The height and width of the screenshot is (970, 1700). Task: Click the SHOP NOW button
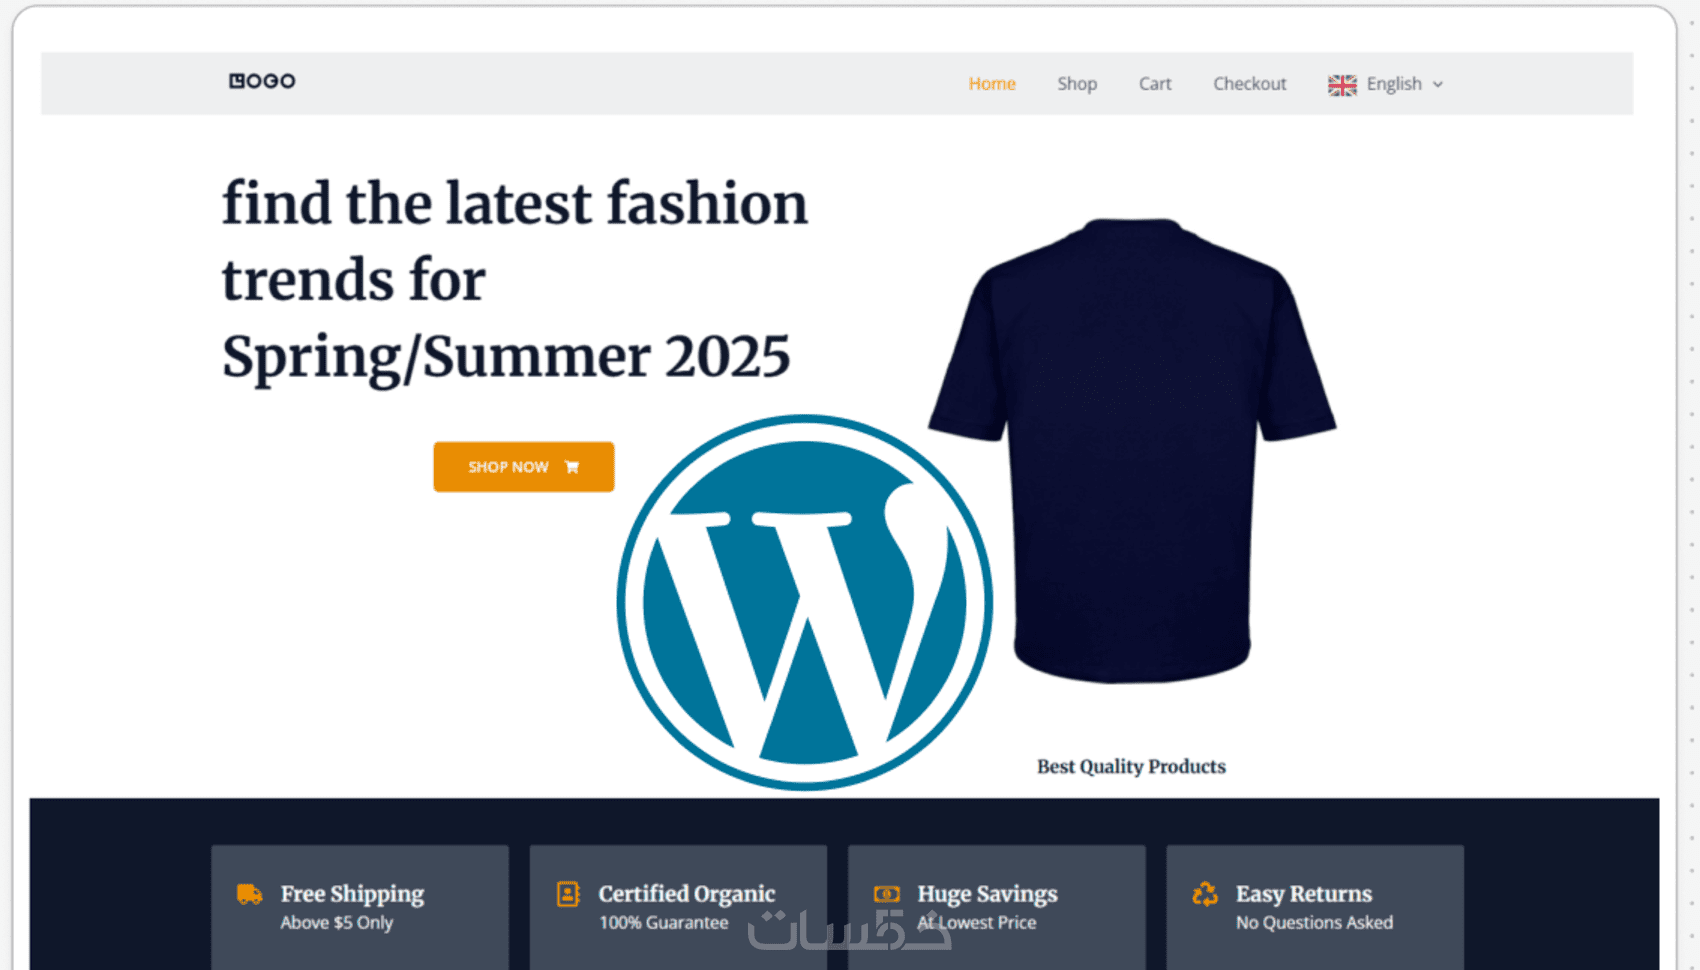click(524, 467)
